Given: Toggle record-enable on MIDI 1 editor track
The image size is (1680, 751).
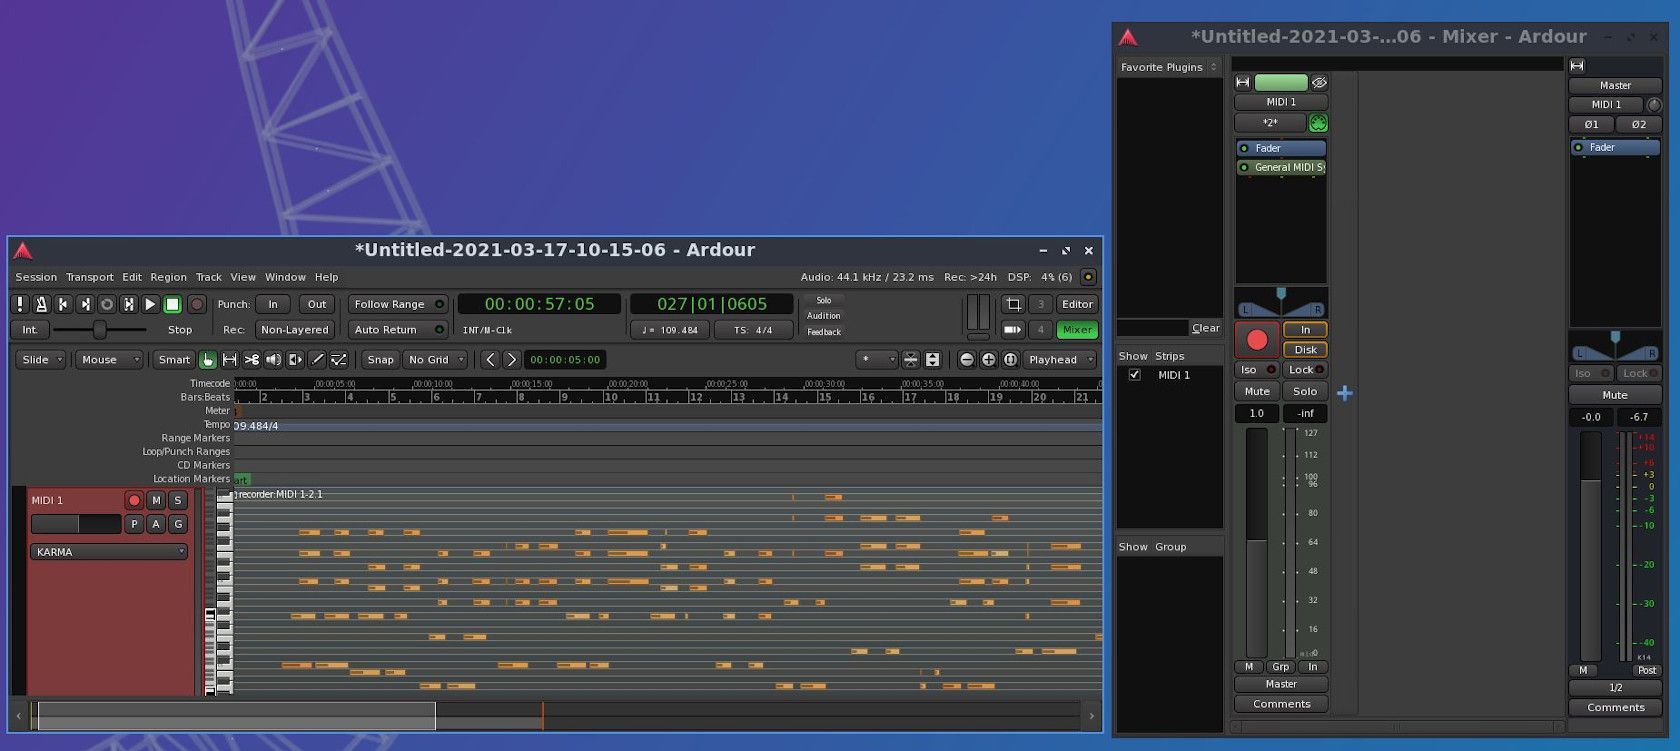Looking at the screenshot, I should [x=134, y=500].
